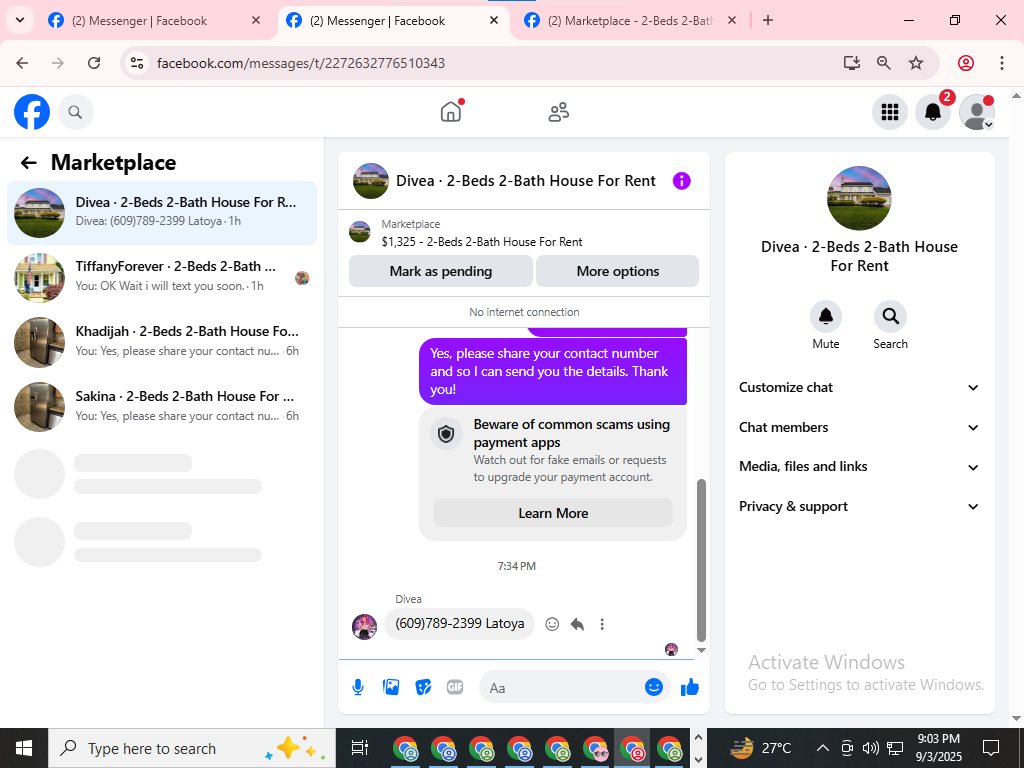This screenshot has width=1024, height=768.
Task: Open Khadijah conversation
Action: tap(162, 342)
